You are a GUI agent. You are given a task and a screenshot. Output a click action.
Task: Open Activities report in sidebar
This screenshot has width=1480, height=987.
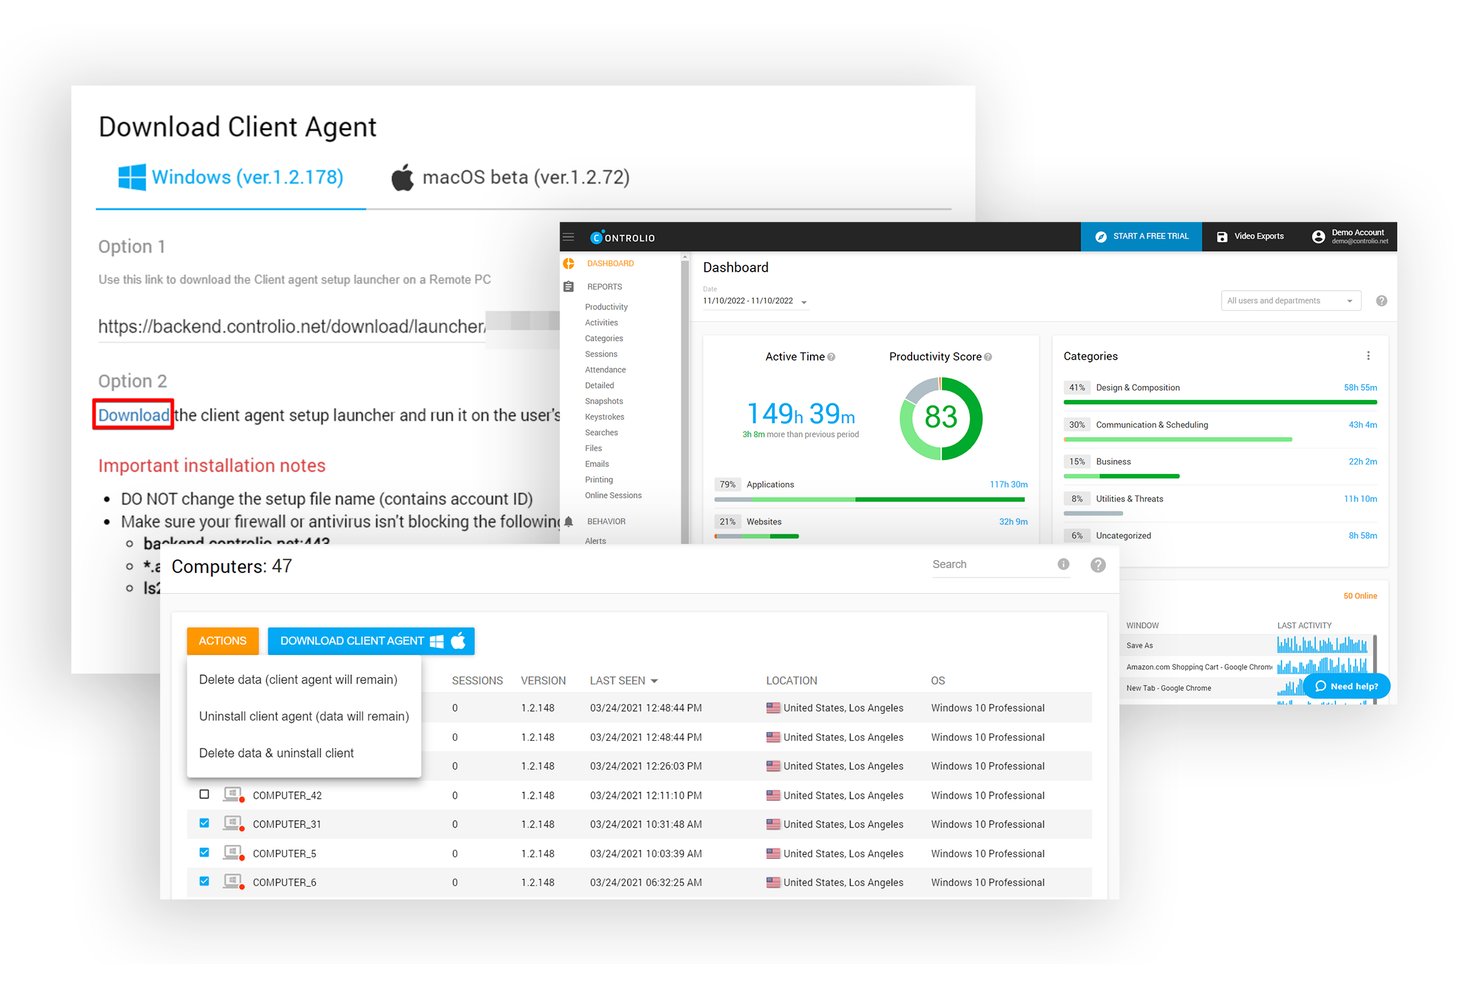click(x=601, y=323)
